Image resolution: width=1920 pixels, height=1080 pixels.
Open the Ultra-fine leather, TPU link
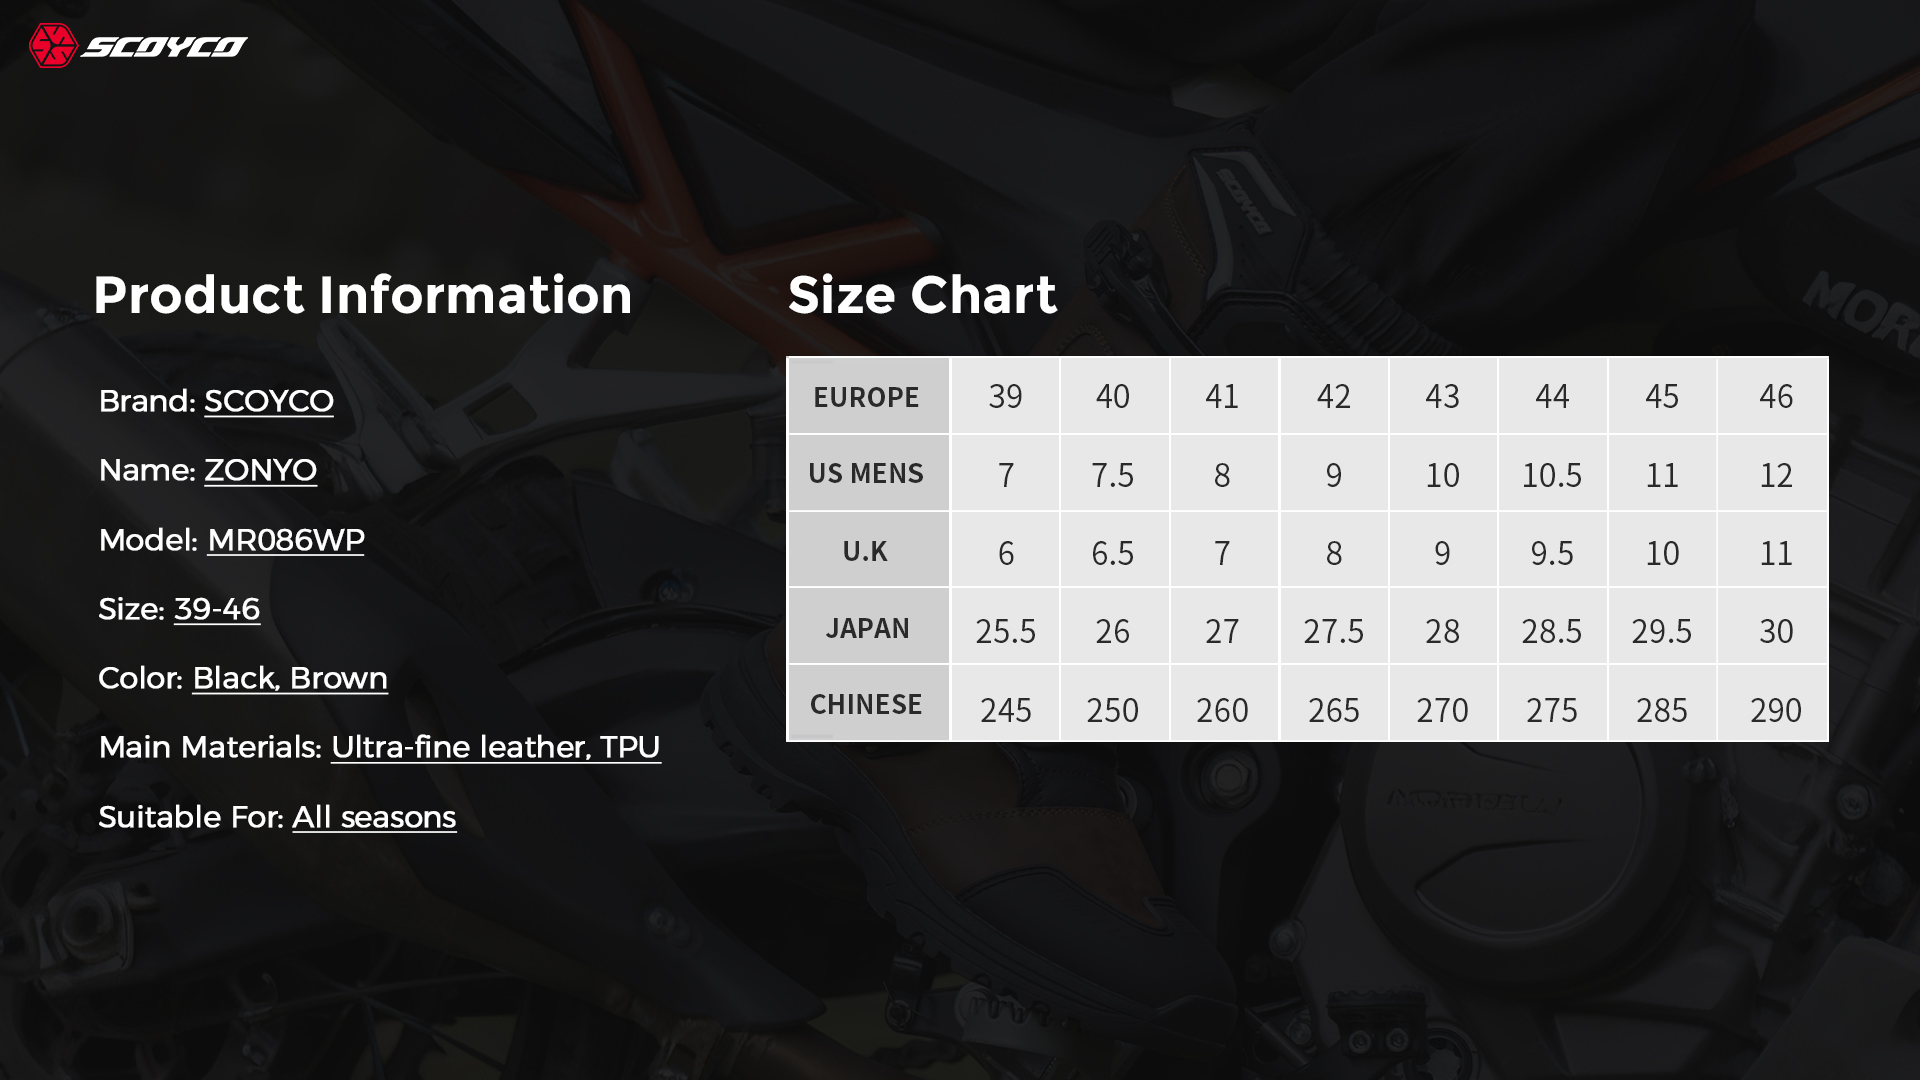coord(496,747)
